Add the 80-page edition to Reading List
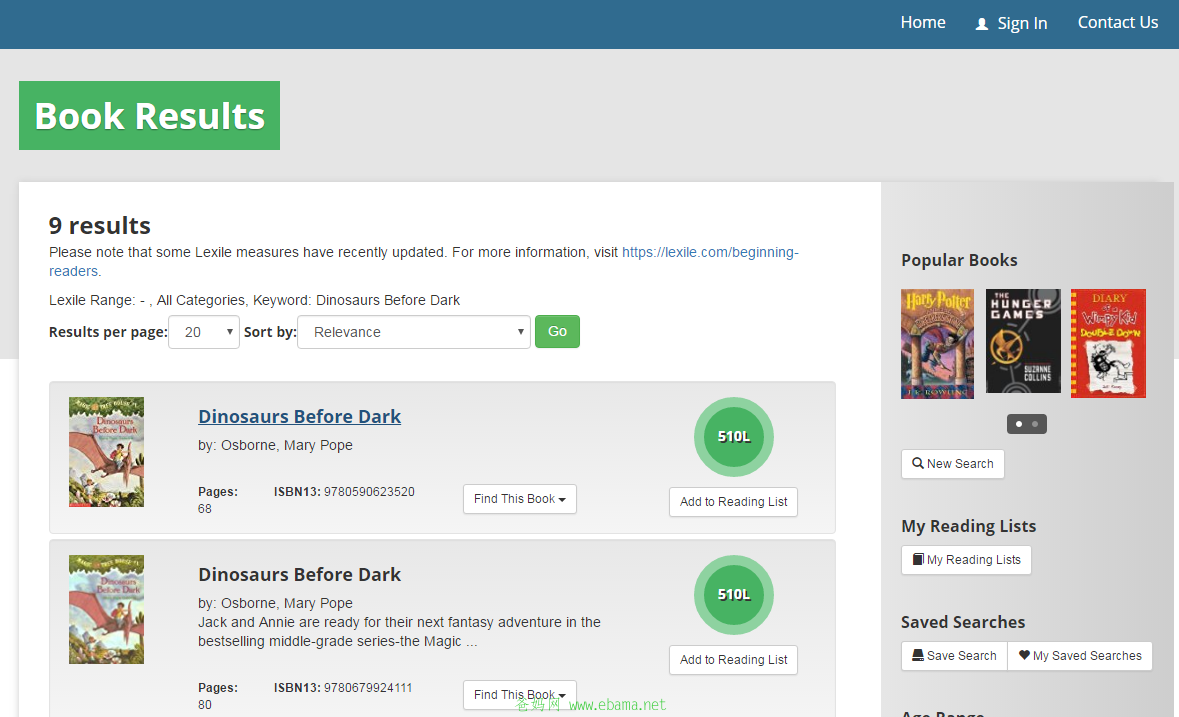The image size is (1179, 717). (x=733, y=660)
